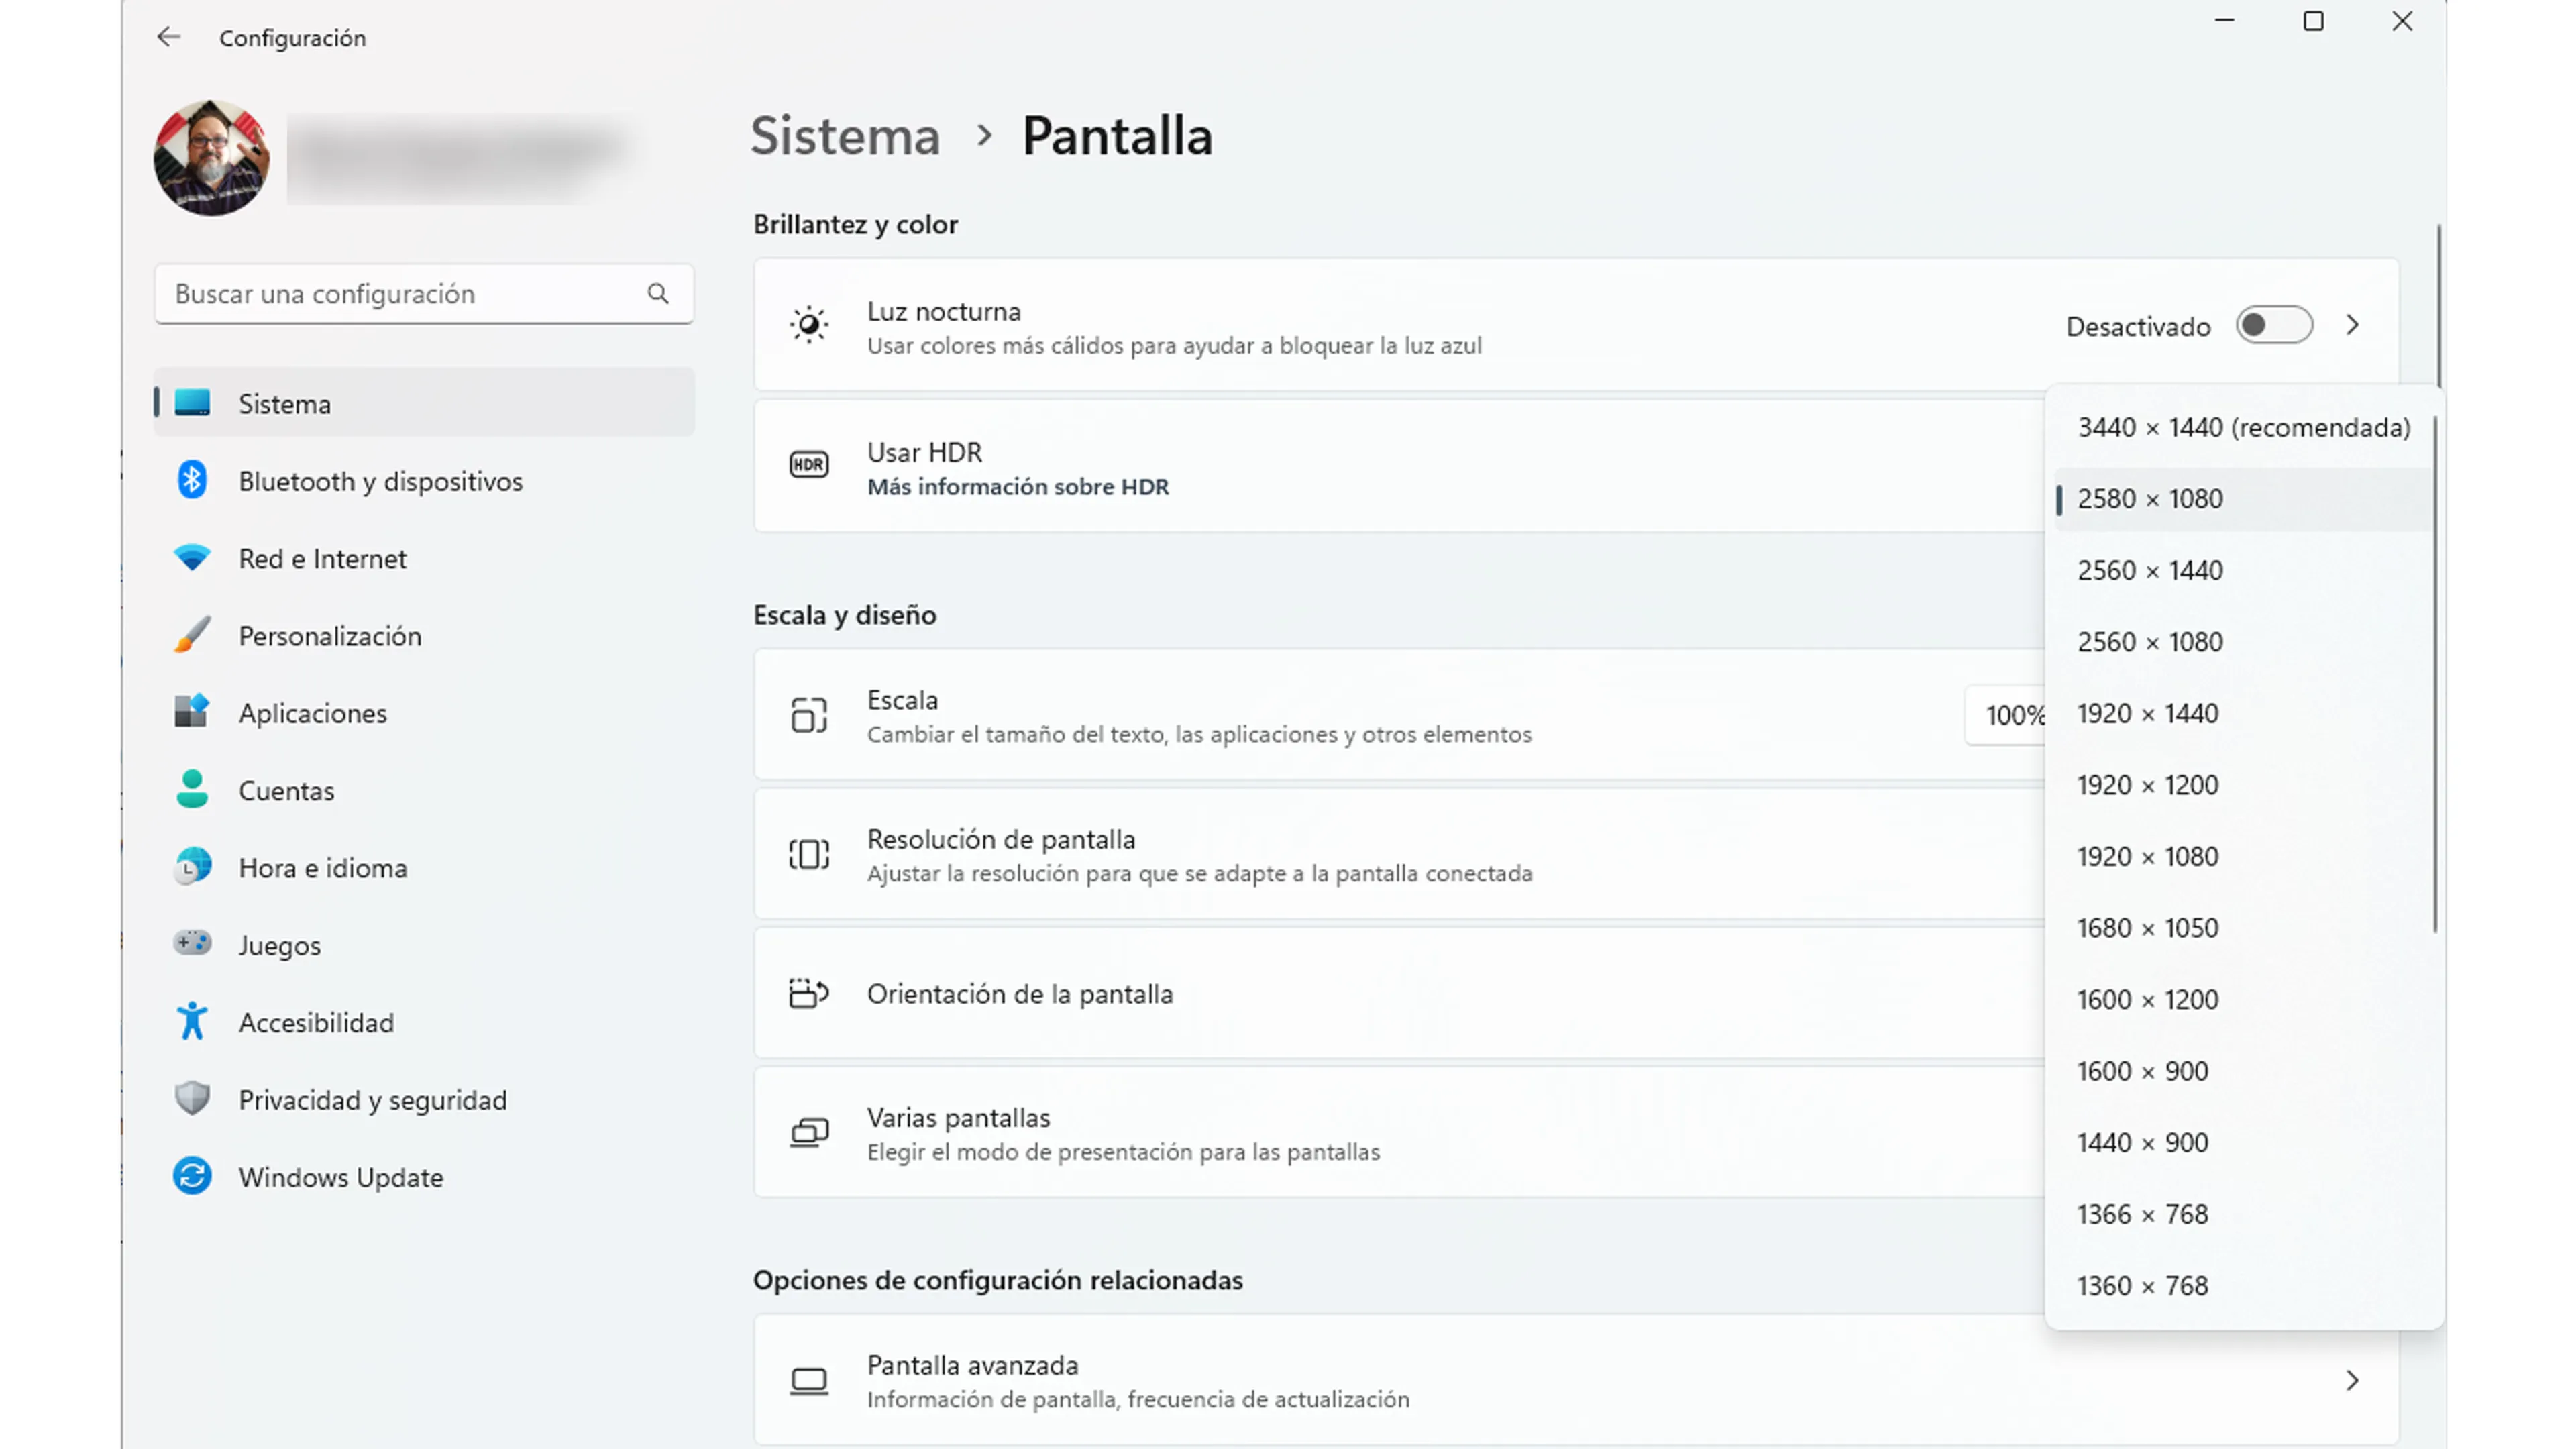Focus the Buscar una configuración search field
Viewport: 2576px width, 1449px height.
pos(424,293)
